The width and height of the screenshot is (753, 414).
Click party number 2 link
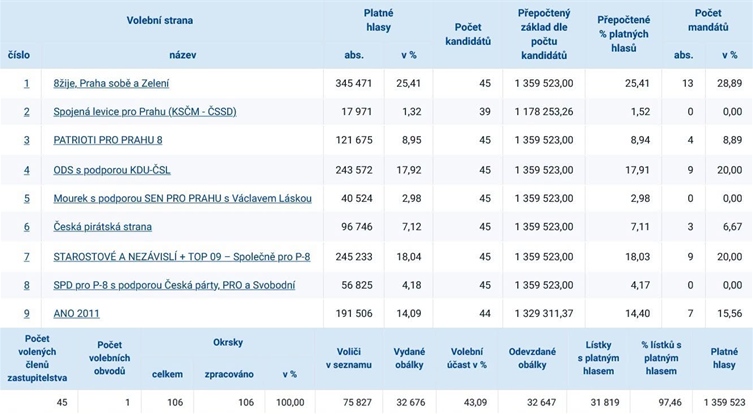coord(26,112)
